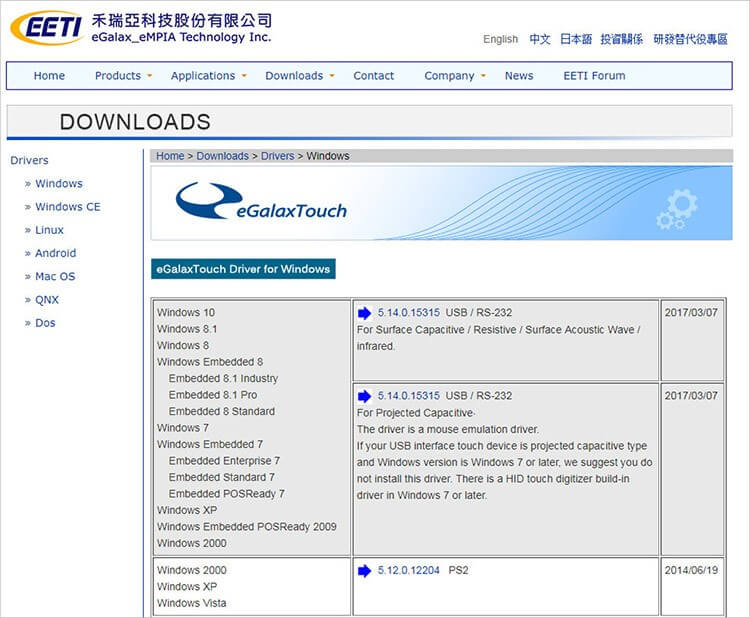Open the Downloads dropdown arrow
Viewport: 750px width, 618px height.
(x=332, y=76)
